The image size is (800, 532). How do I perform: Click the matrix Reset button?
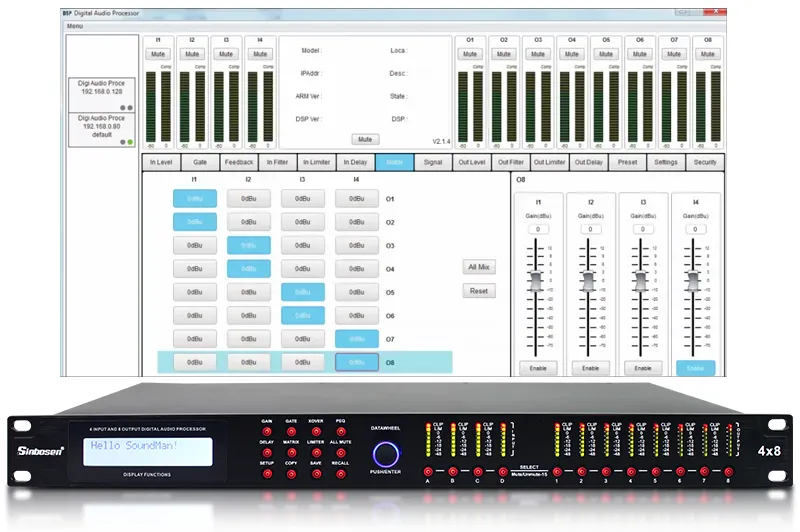coord(479,291)
